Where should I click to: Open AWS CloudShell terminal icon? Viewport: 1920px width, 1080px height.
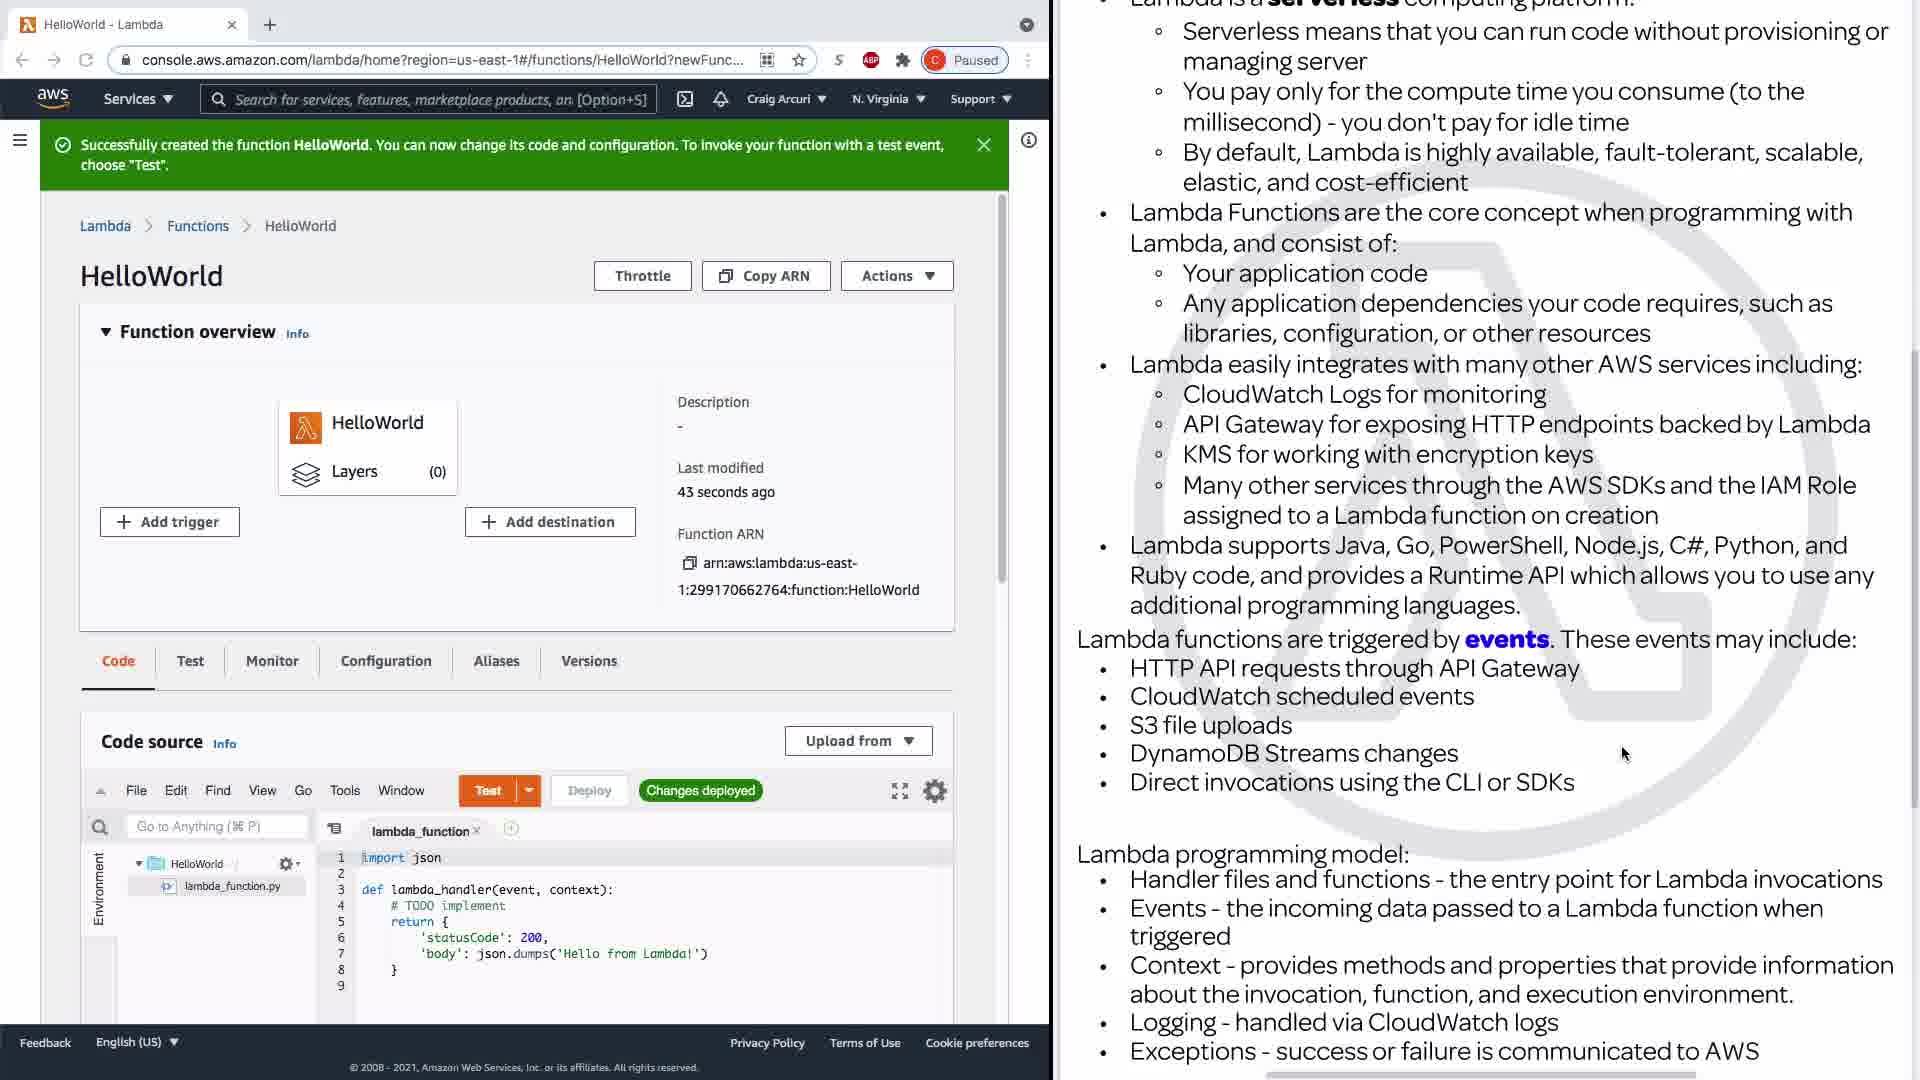coord(685,99)
